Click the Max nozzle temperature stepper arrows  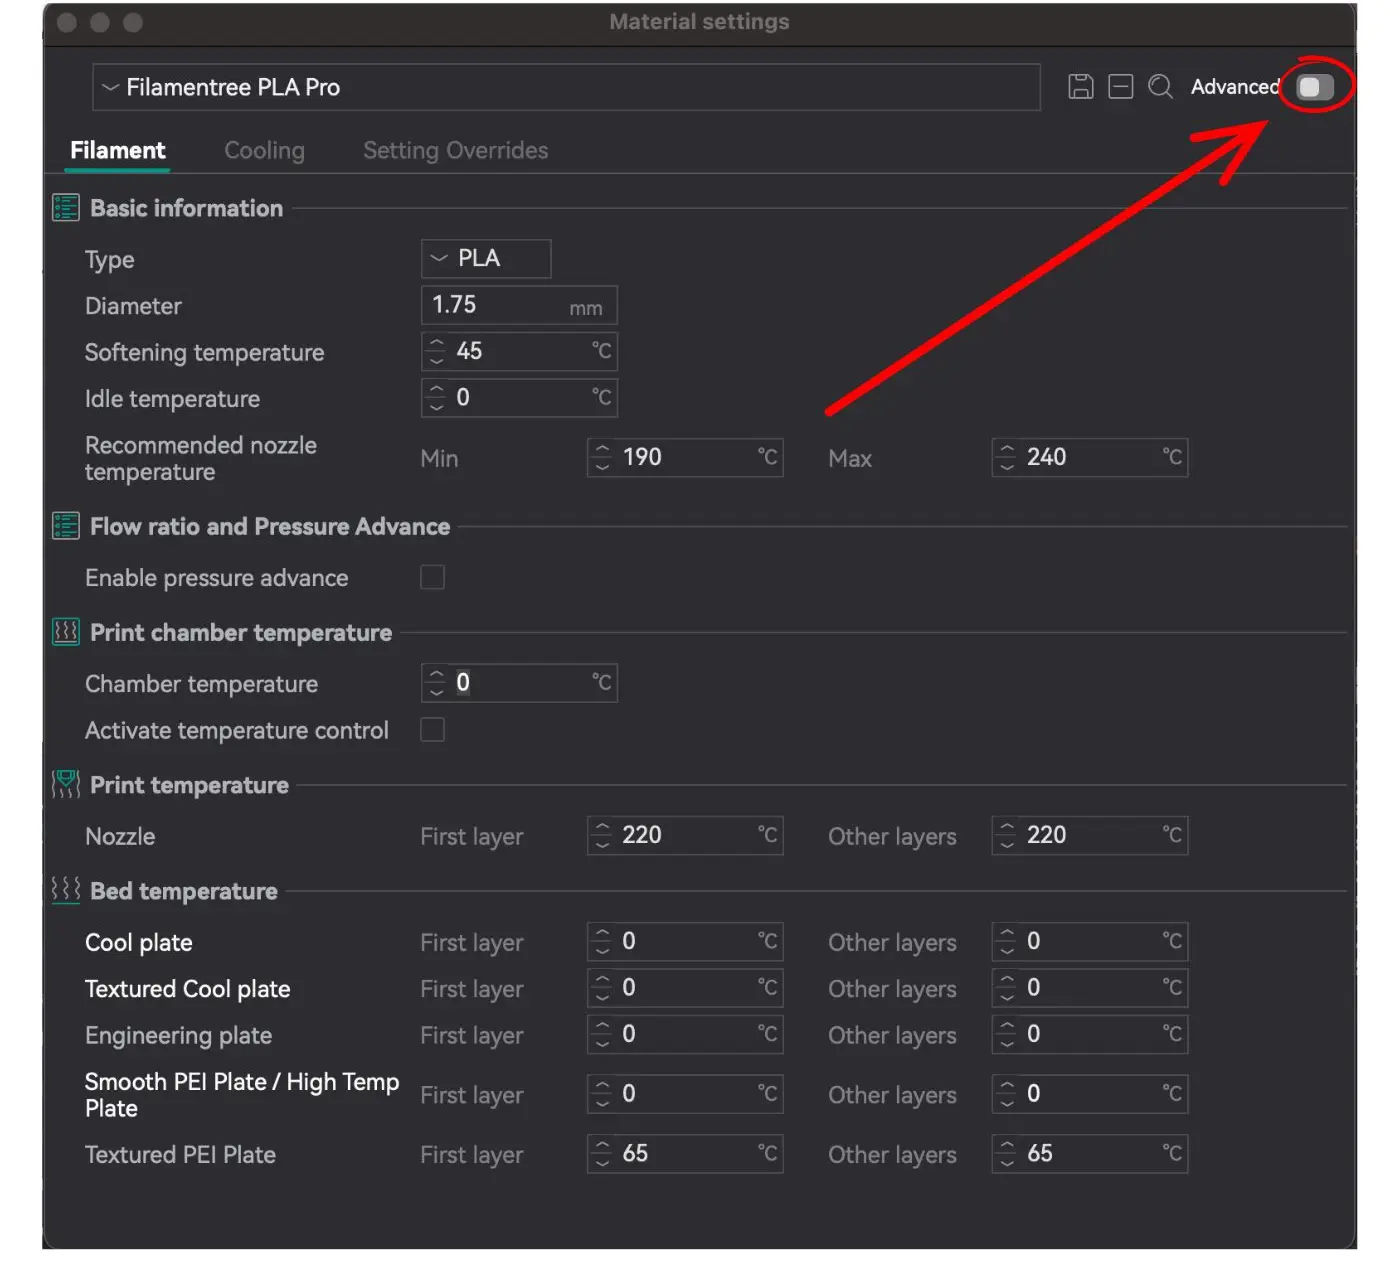[1007, 457]
